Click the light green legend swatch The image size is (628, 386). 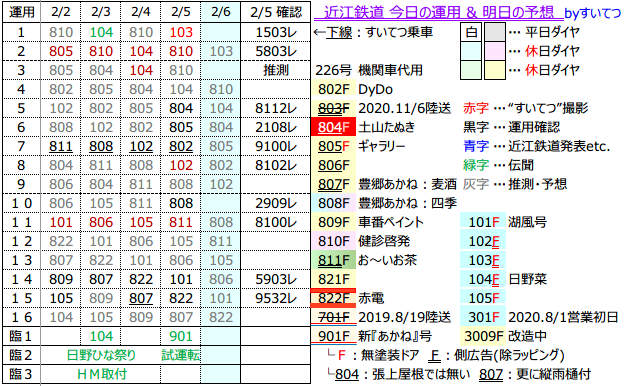pyautogui.click(x=471, y=70)
